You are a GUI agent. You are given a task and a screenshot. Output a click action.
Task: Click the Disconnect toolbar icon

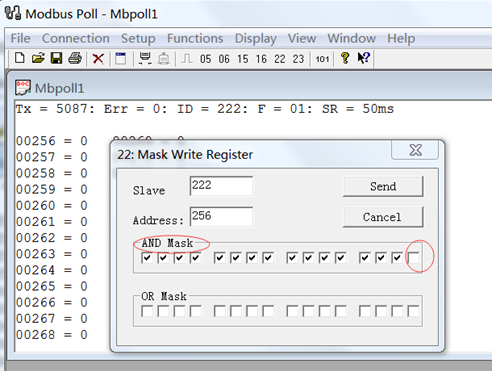[164, 59]
